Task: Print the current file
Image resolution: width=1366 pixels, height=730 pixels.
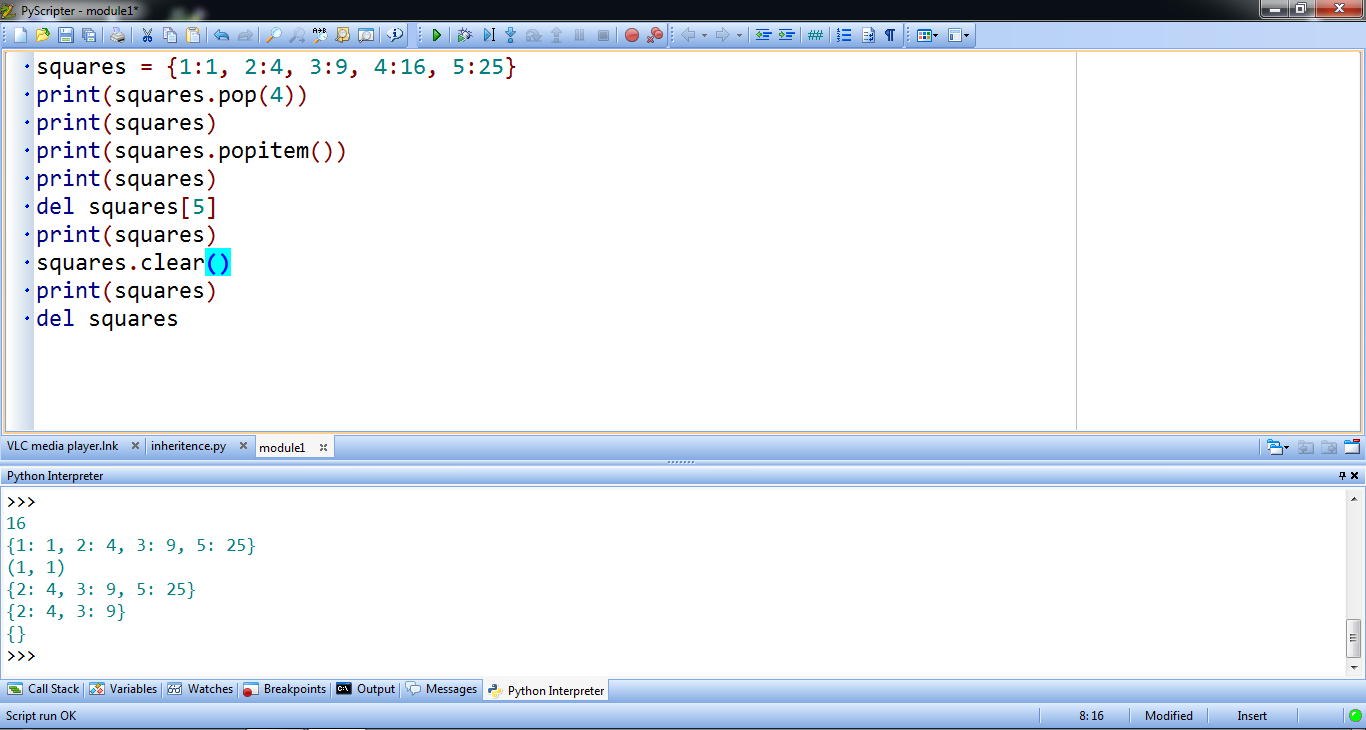Action: tap(116, 35)
